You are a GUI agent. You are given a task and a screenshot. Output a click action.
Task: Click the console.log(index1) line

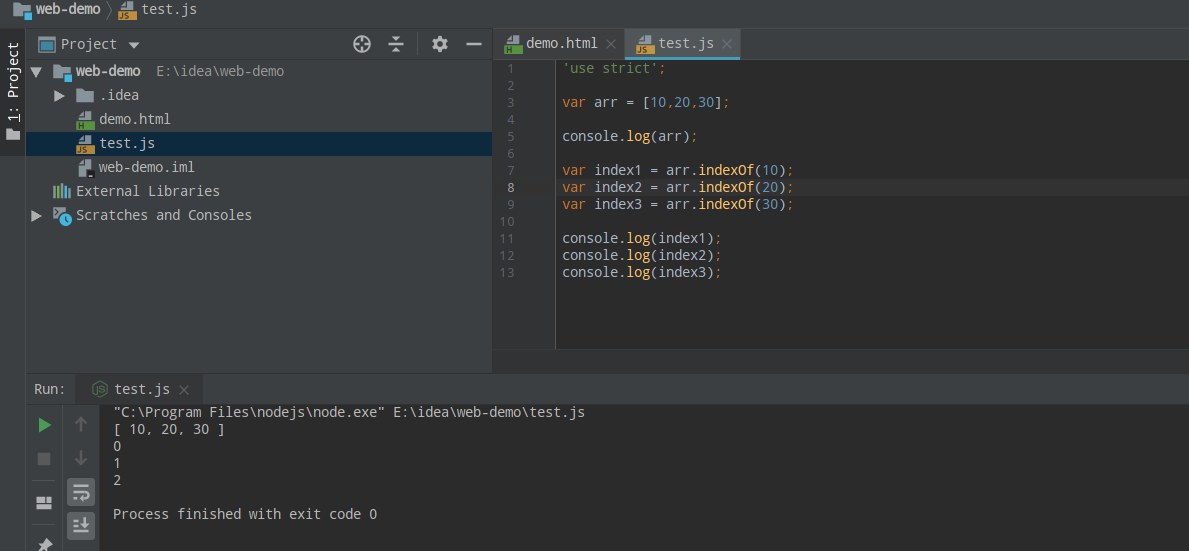click(x=642, y=238)
